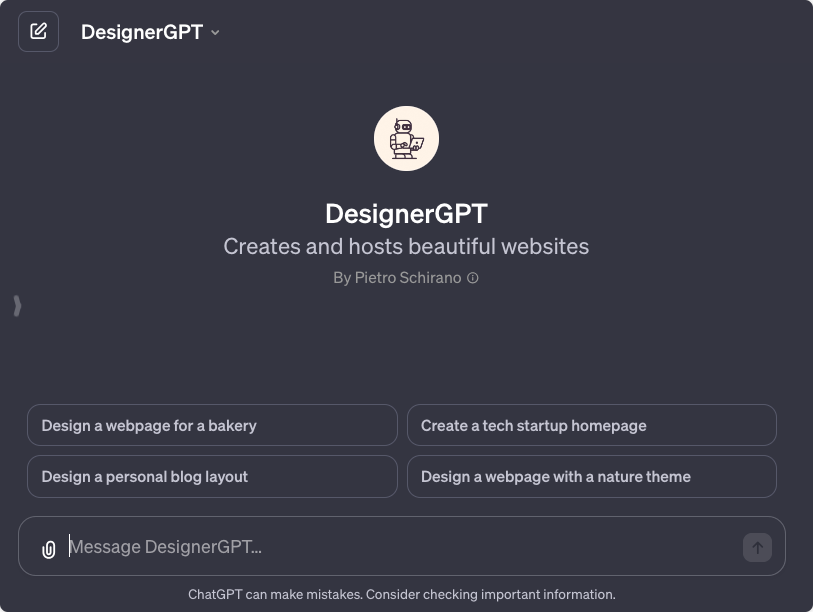Focus the "Message DesignerGPT..." placeholder text
The image size is (813, 612).
click(x=166, y=547)
